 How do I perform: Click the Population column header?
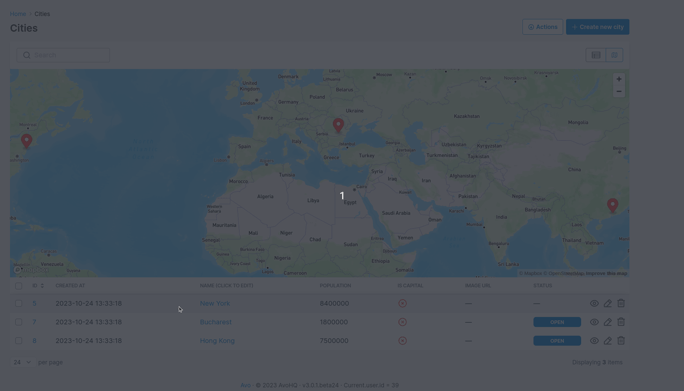(335, 286)
